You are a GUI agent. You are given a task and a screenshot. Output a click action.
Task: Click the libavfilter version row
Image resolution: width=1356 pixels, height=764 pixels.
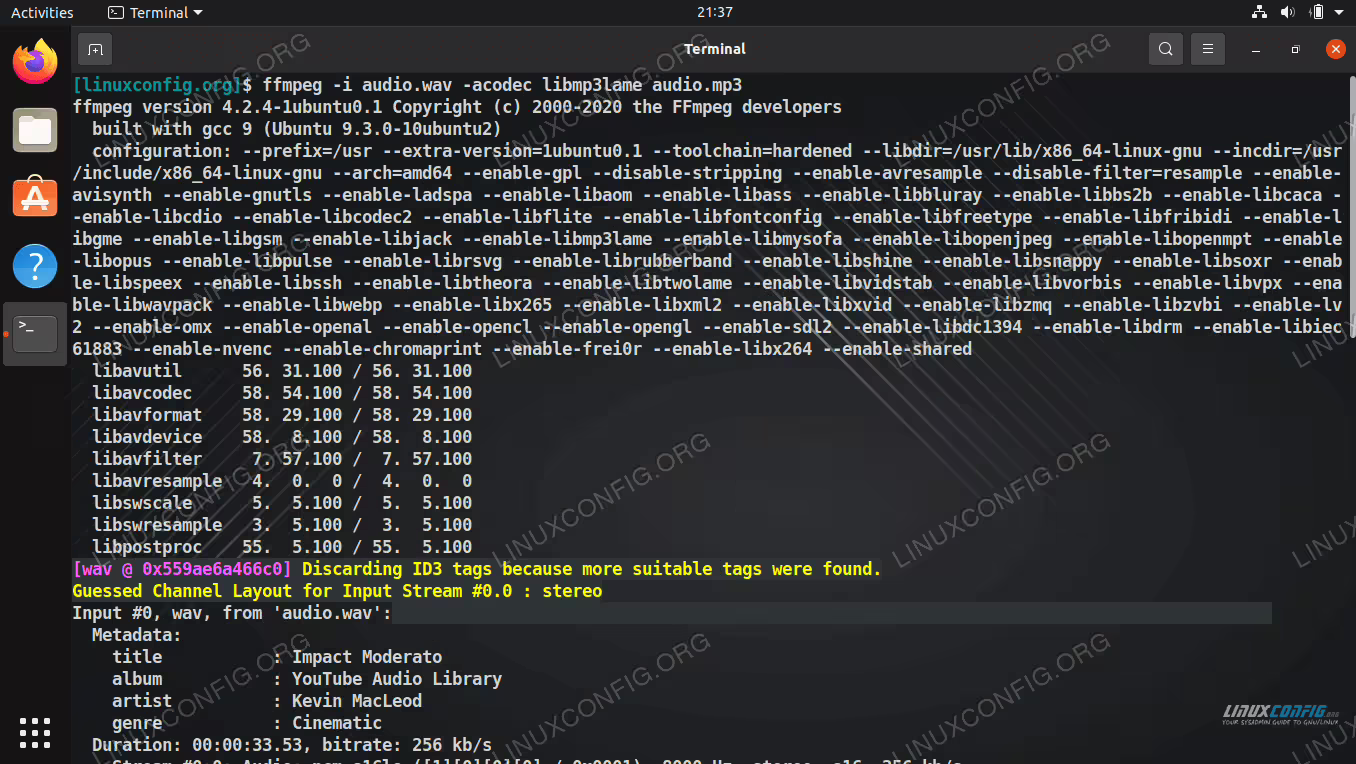click(282, 459)
